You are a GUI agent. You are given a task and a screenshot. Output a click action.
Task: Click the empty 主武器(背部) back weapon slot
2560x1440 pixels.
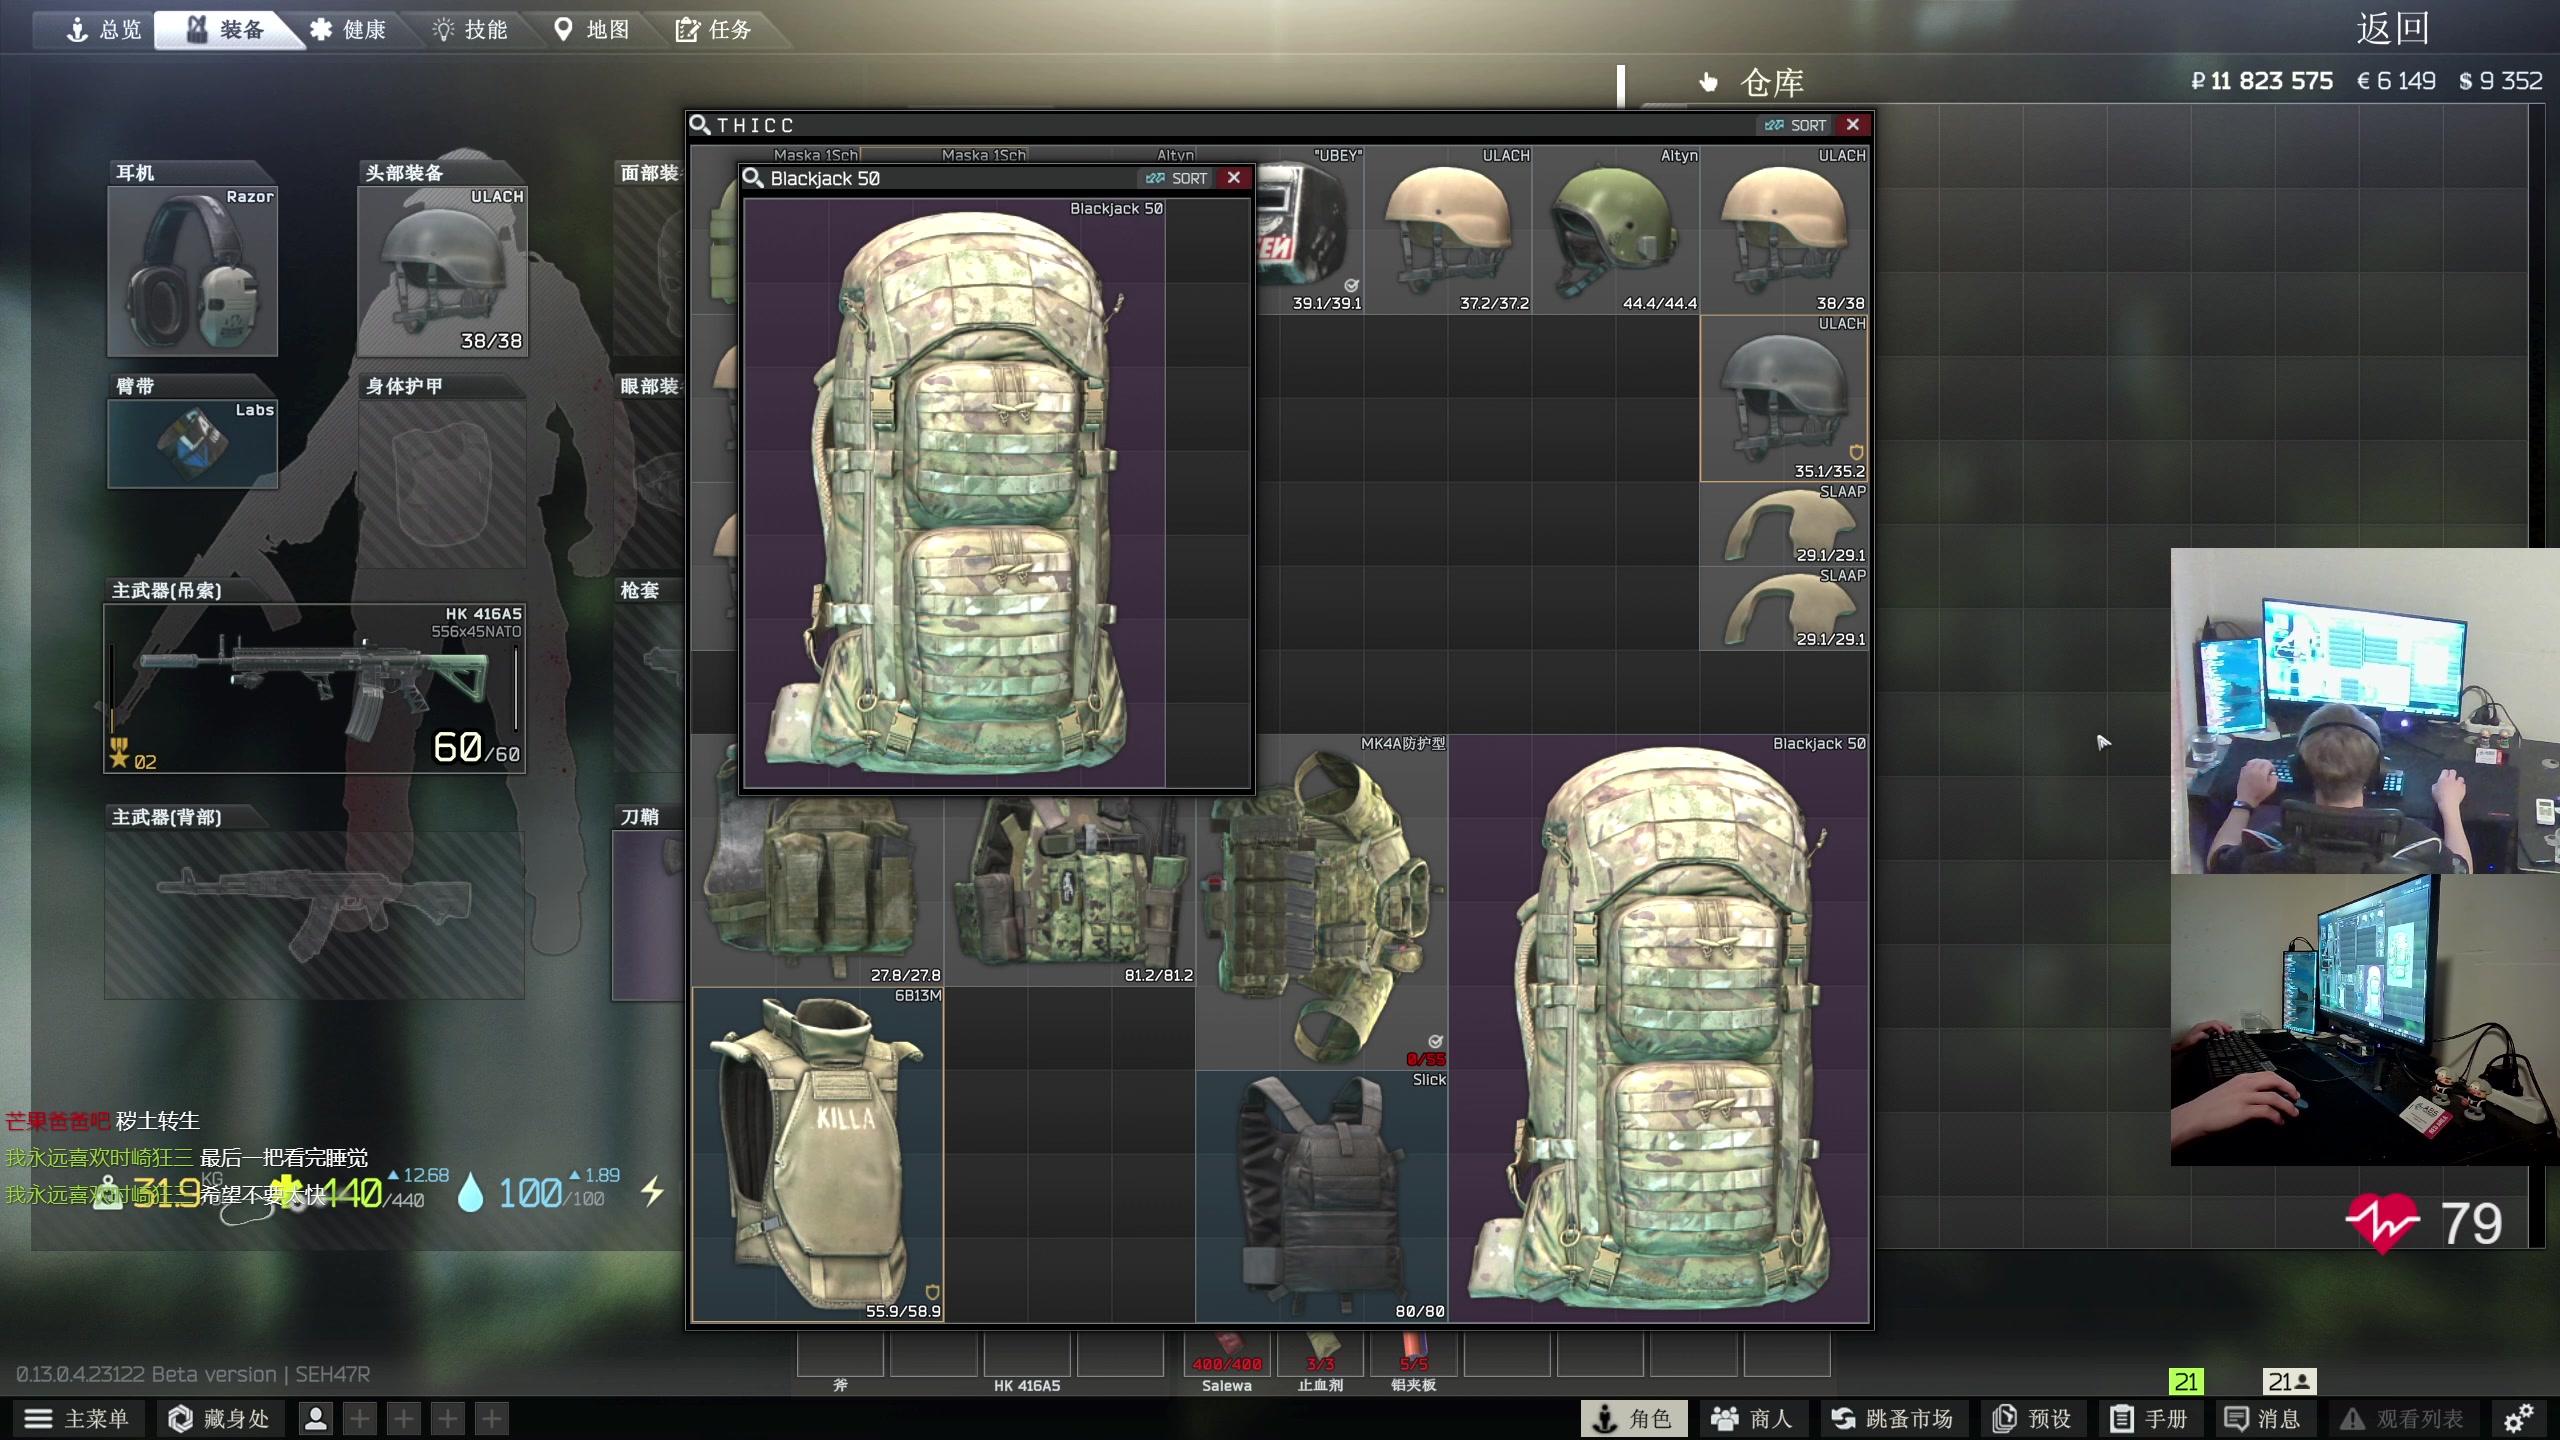[315, 915]
